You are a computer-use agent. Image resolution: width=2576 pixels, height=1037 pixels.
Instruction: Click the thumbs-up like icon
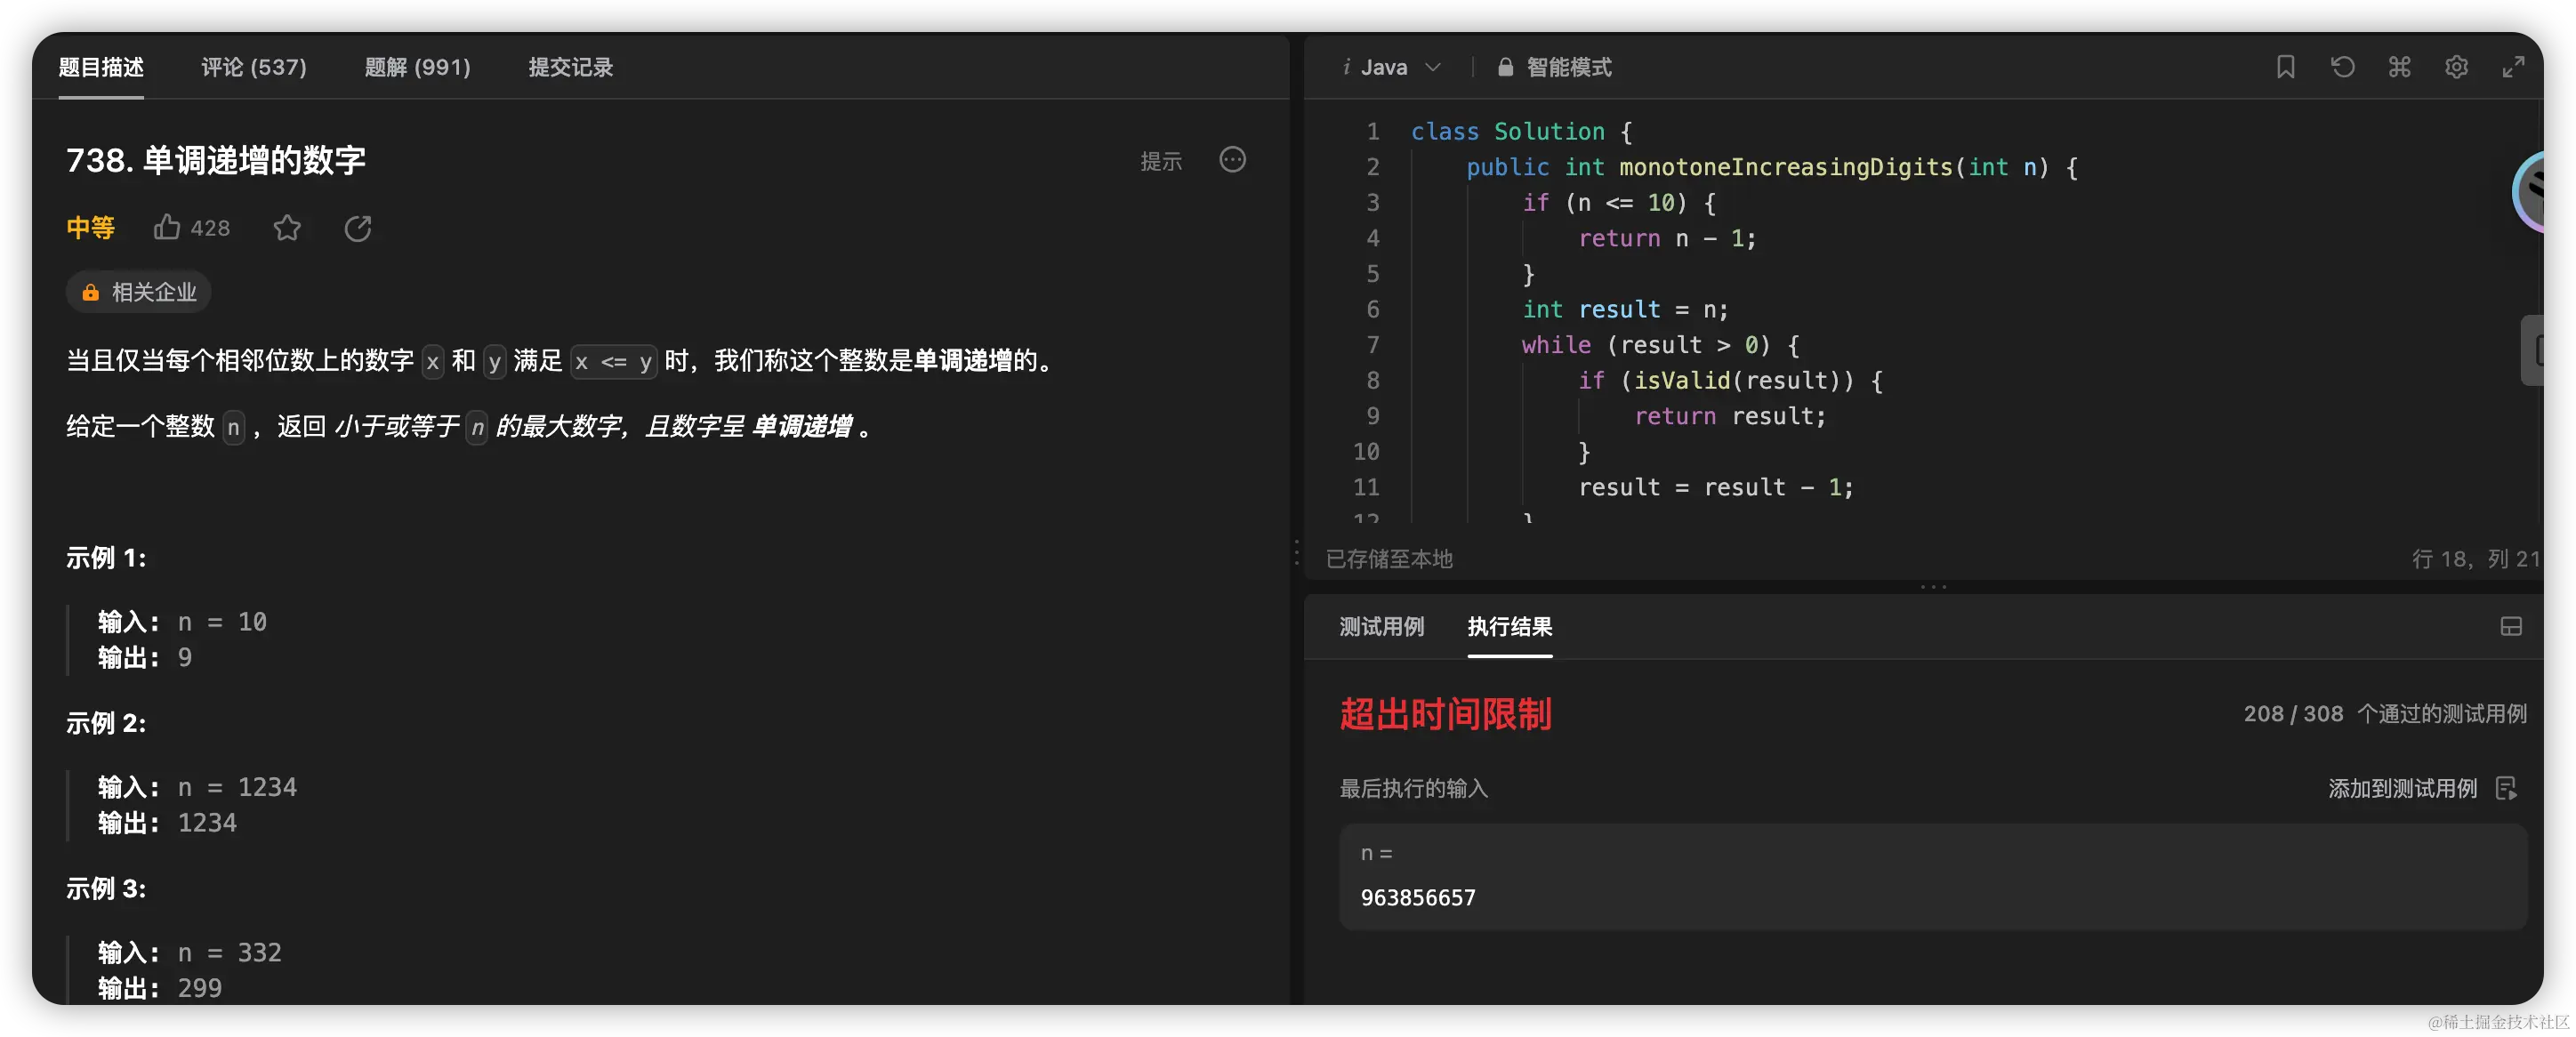point(167,228)
